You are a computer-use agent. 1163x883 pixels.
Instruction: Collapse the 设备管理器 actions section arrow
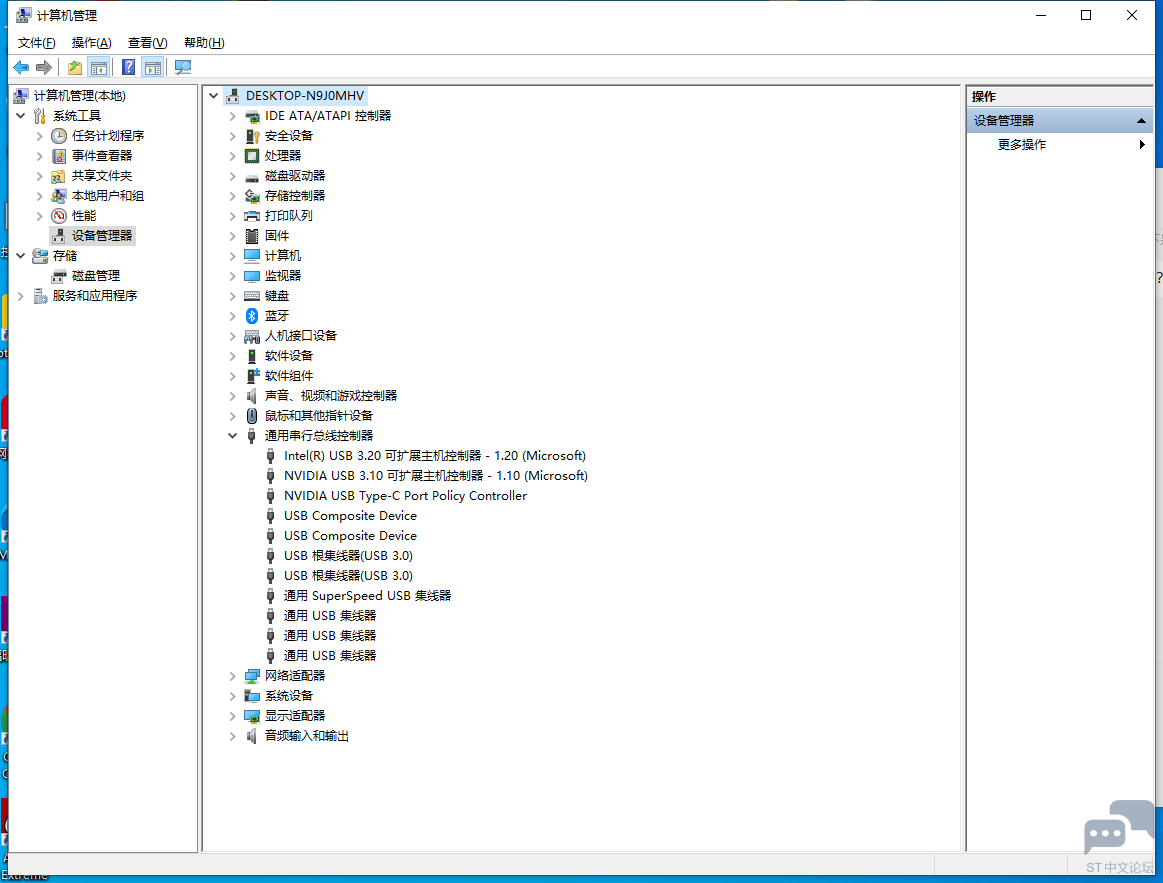1141,120
